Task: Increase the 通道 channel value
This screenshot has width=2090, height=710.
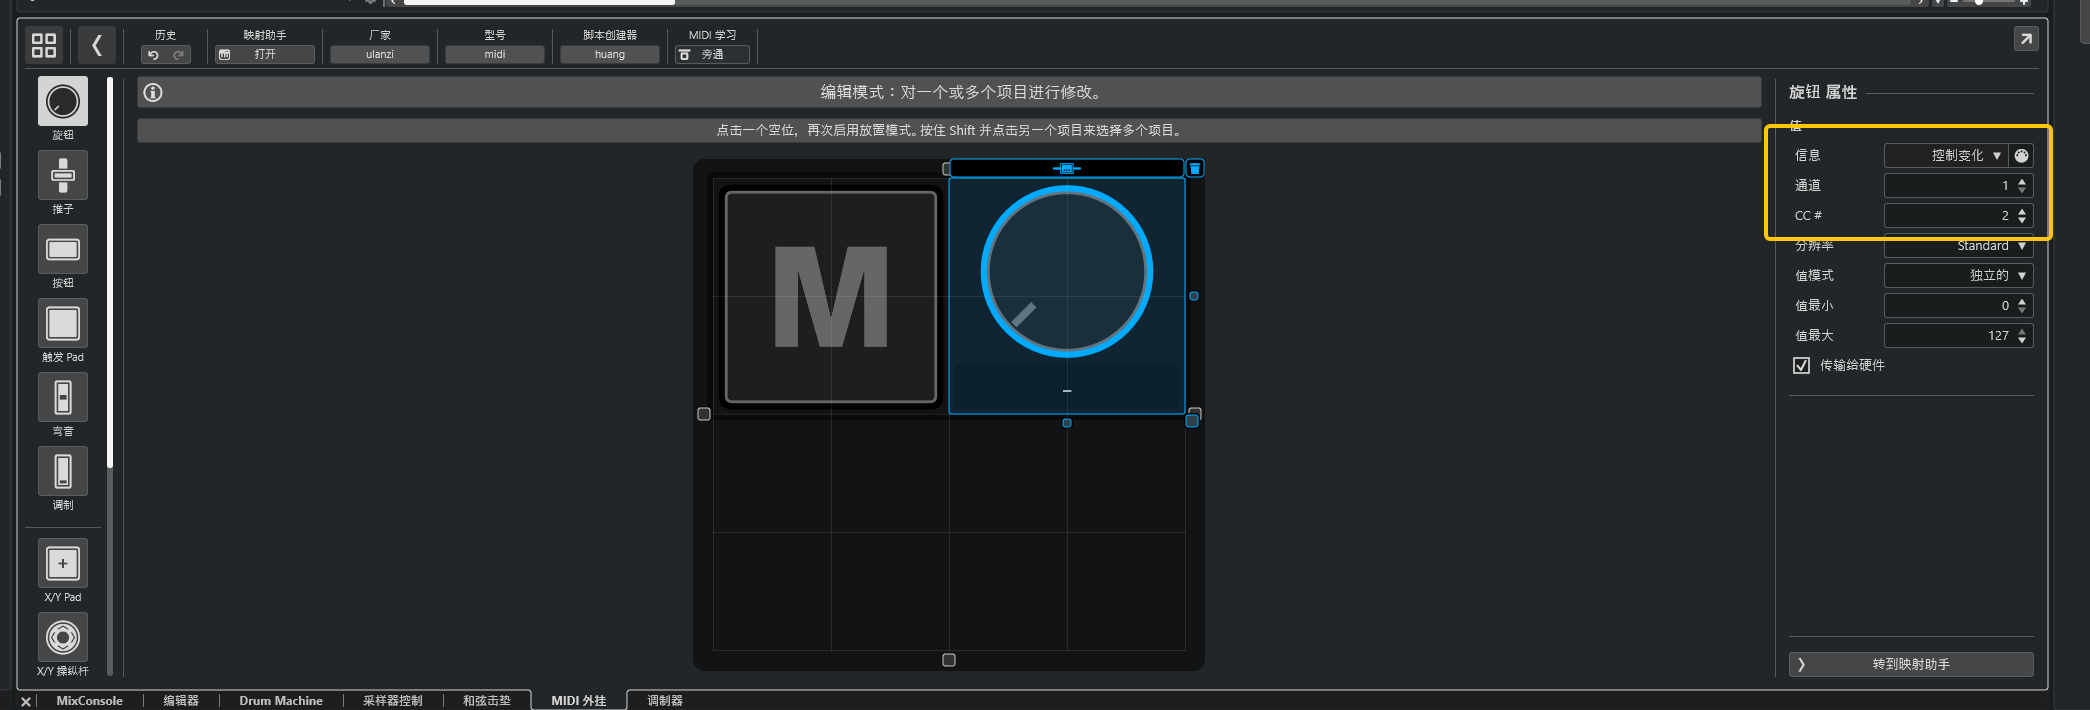Action: [2022, 182]
